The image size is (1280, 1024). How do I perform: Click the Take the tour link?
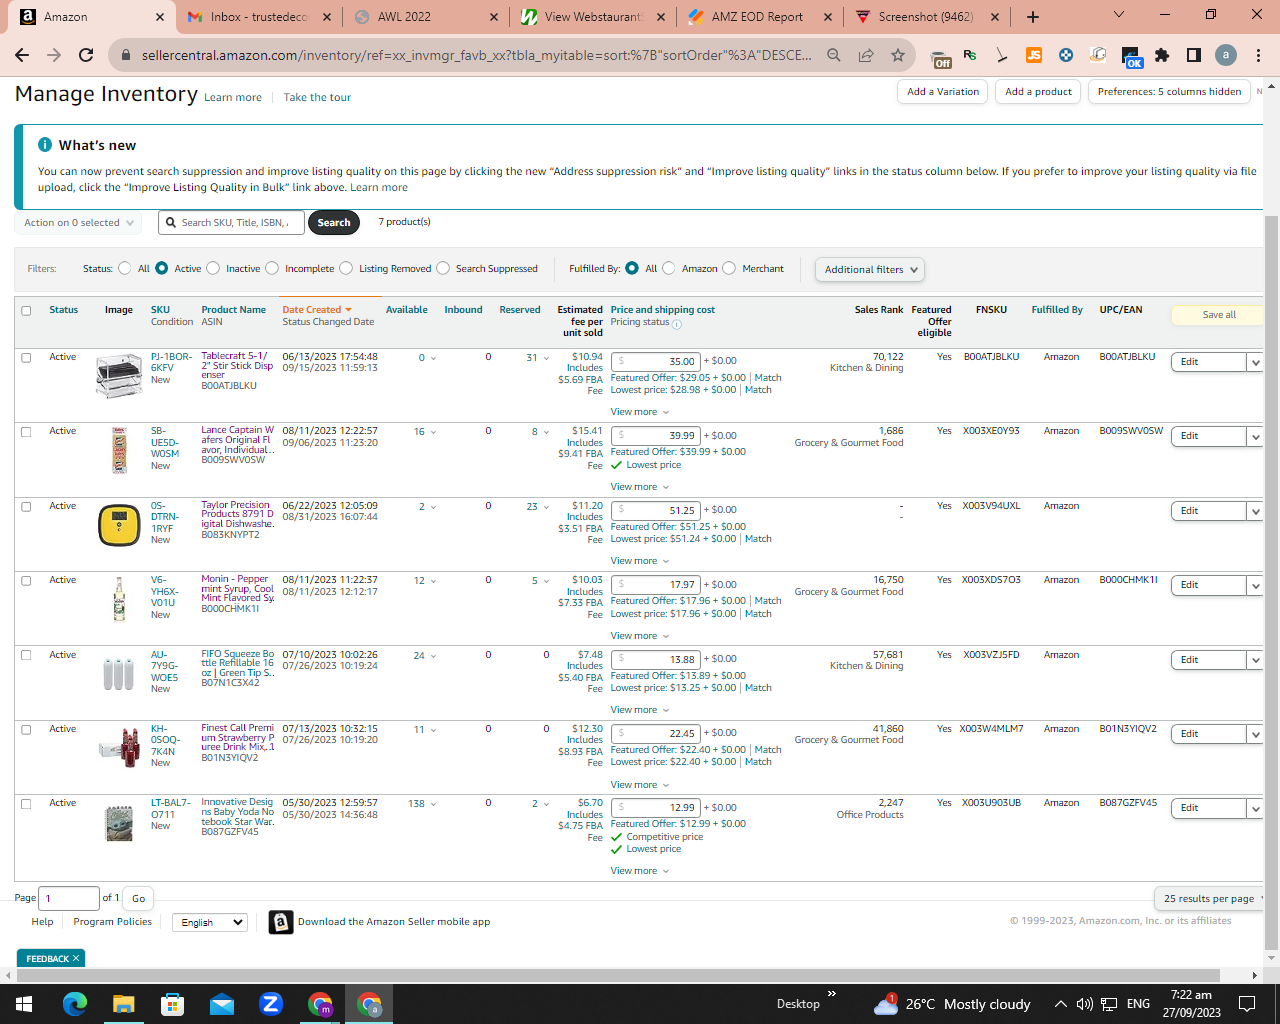tap(317, 97)
